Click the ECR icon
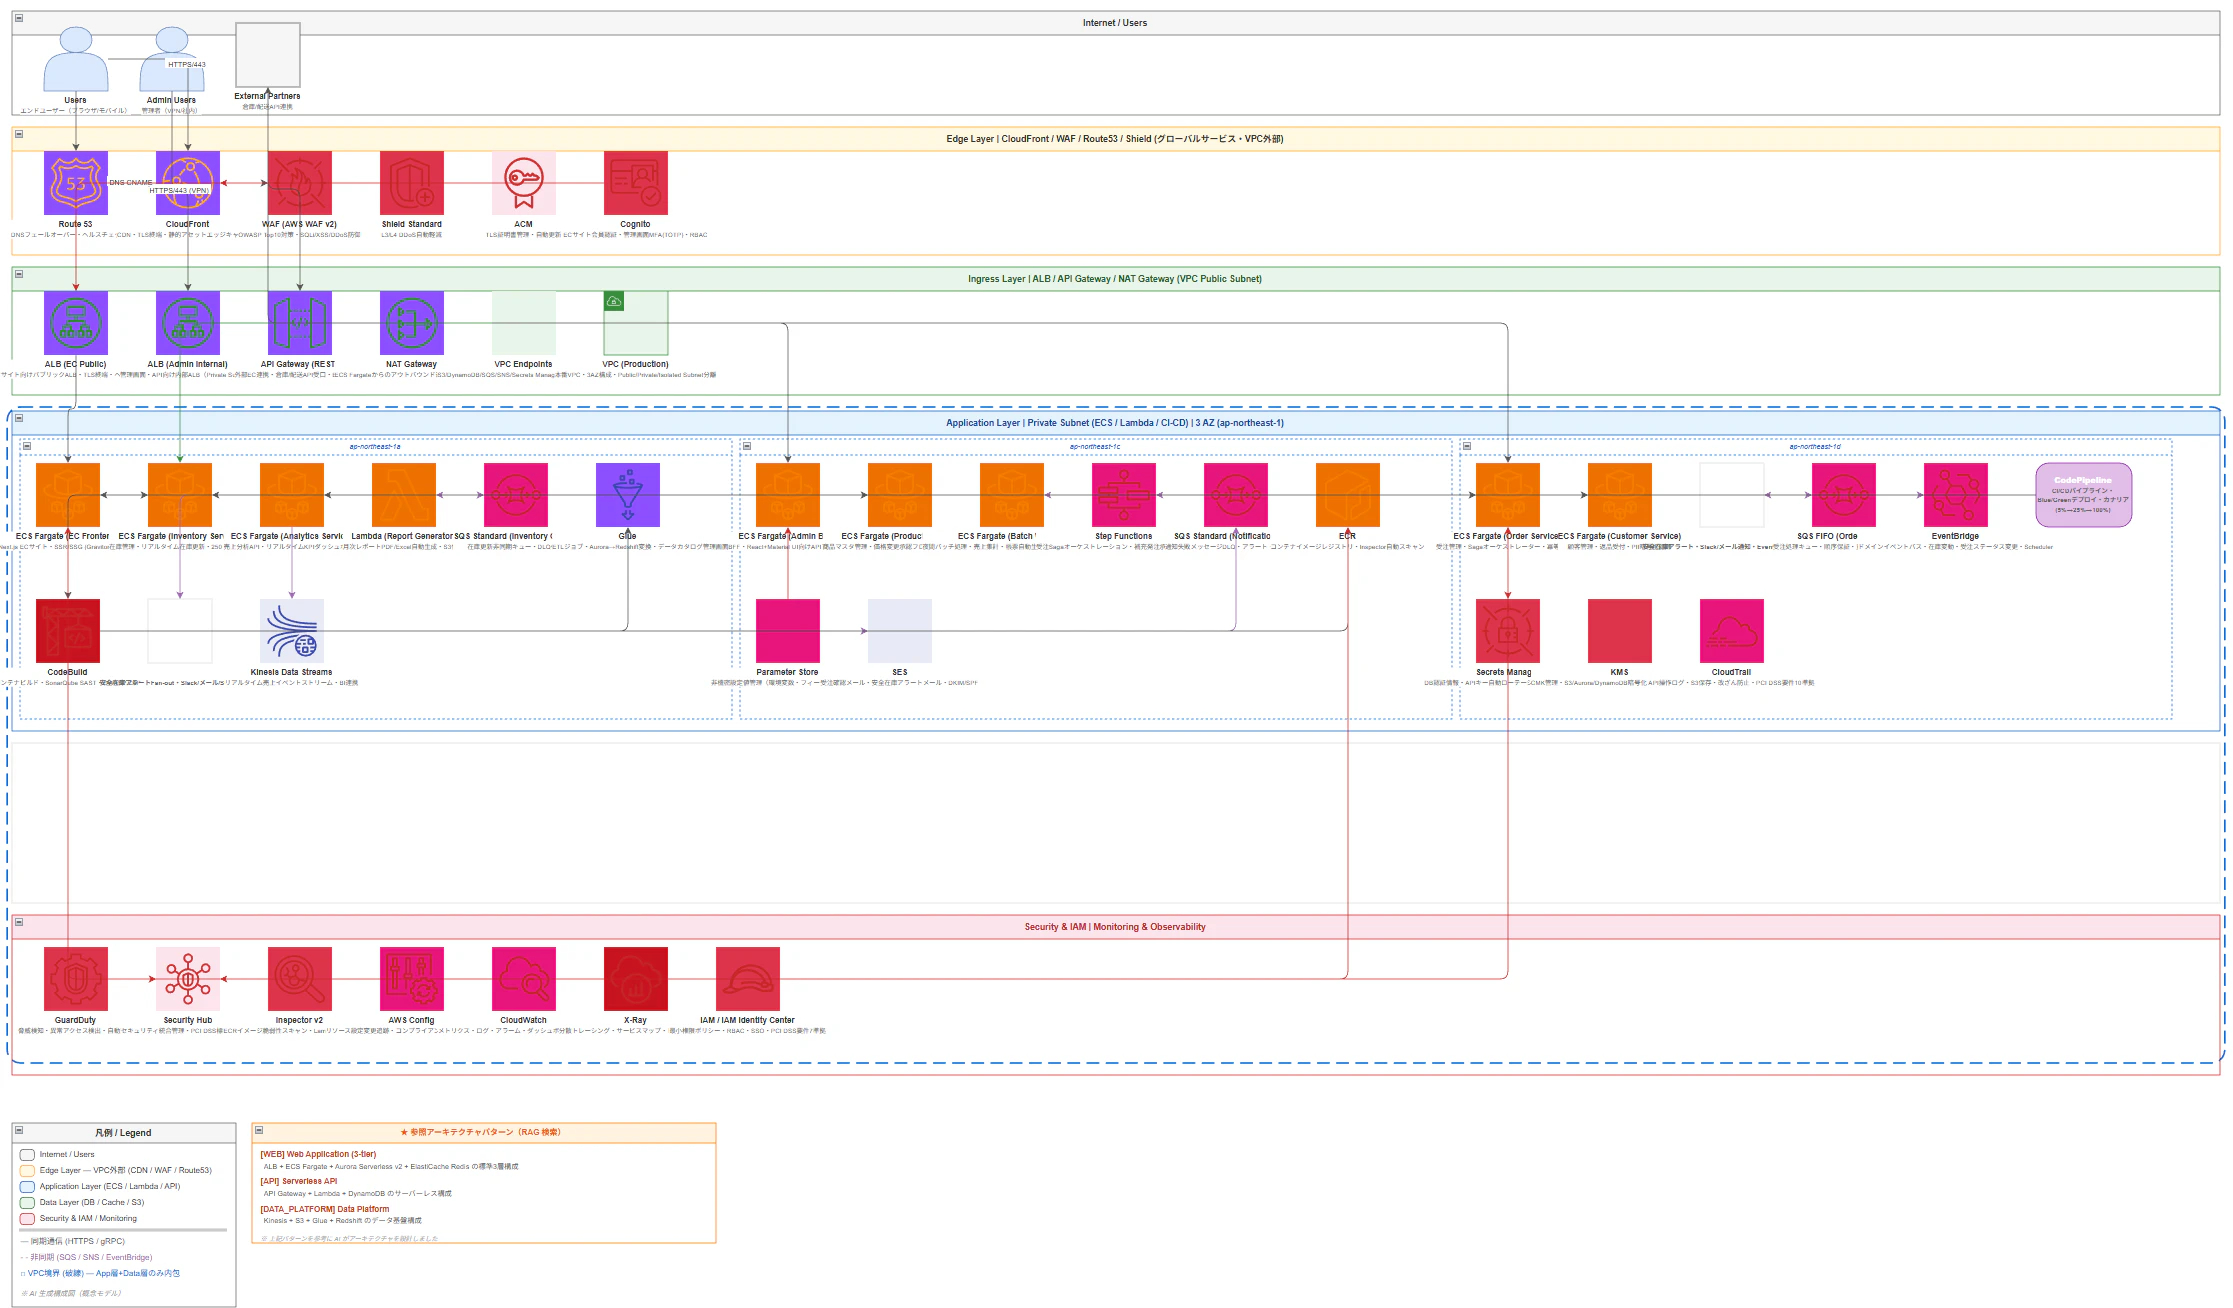The width and height of the screenshot is (2233, 1308). 1348,495
